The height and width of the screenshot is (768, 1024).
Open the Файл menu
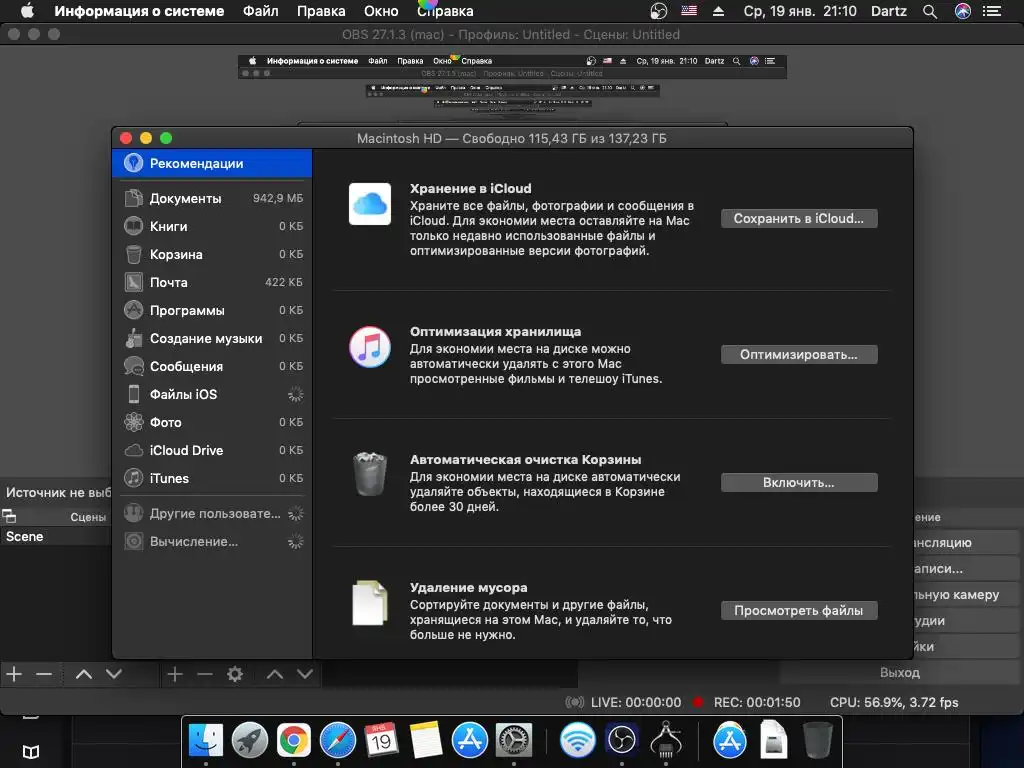pos(261,11)
